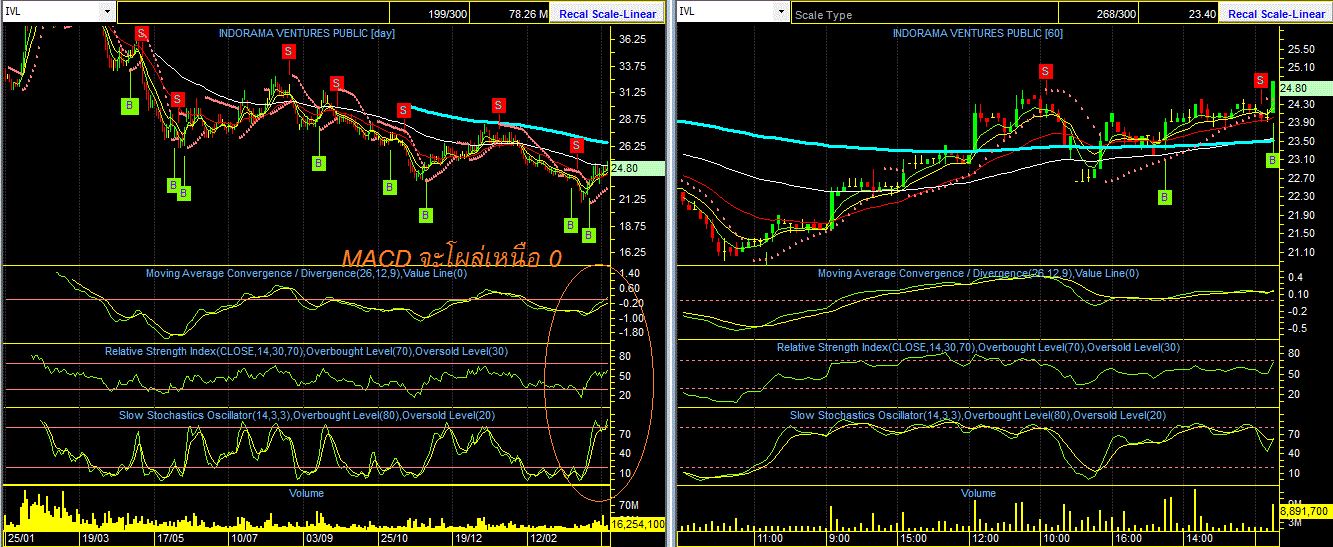Click 23.10 on the 60-minute price axis
This screenshot has width=1333, height=547.
(1301, 159)
